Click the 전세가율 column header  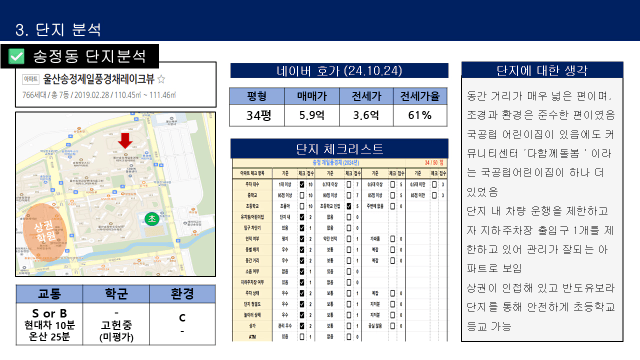[x=420, y=96]
